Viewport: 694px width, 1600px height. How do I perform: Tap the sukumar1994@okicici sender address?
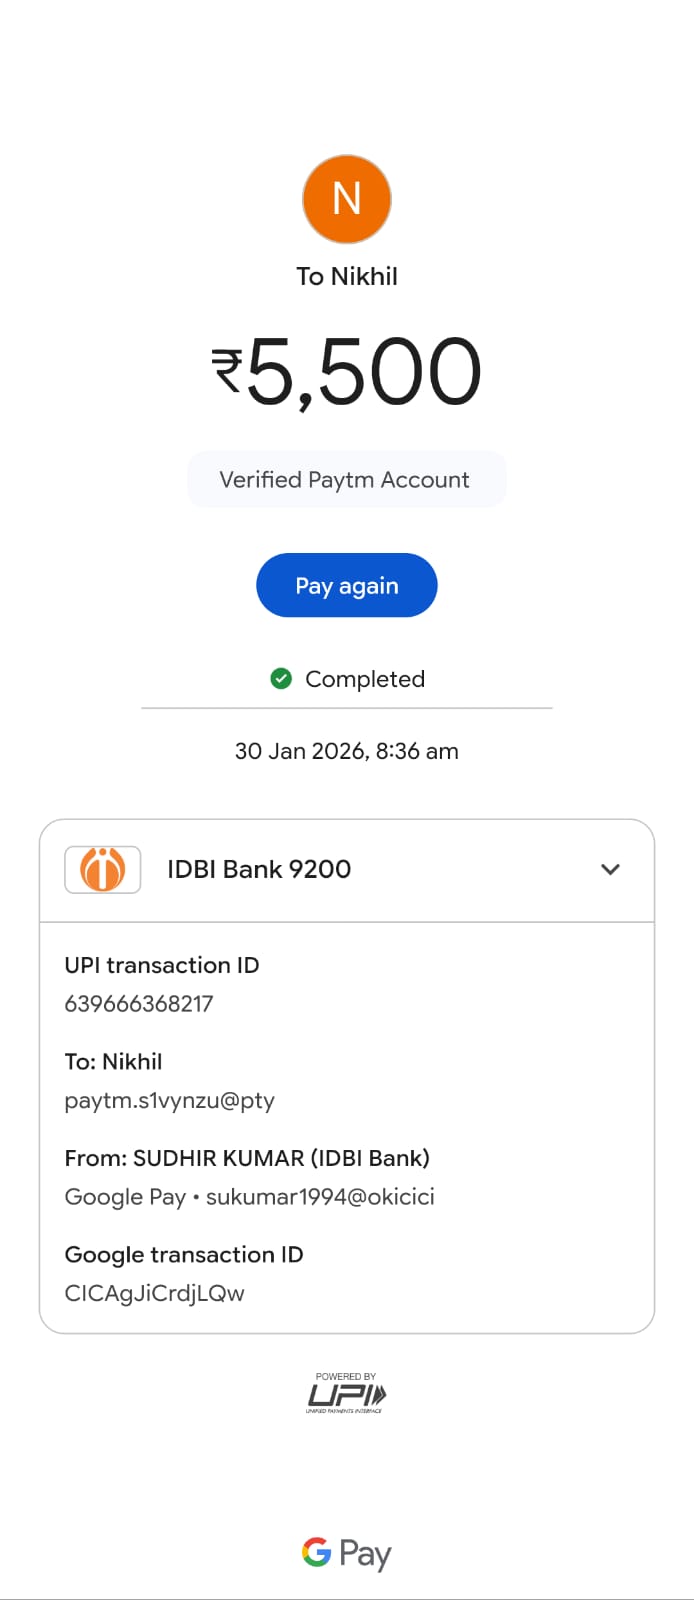click(x=320, y=1197)
